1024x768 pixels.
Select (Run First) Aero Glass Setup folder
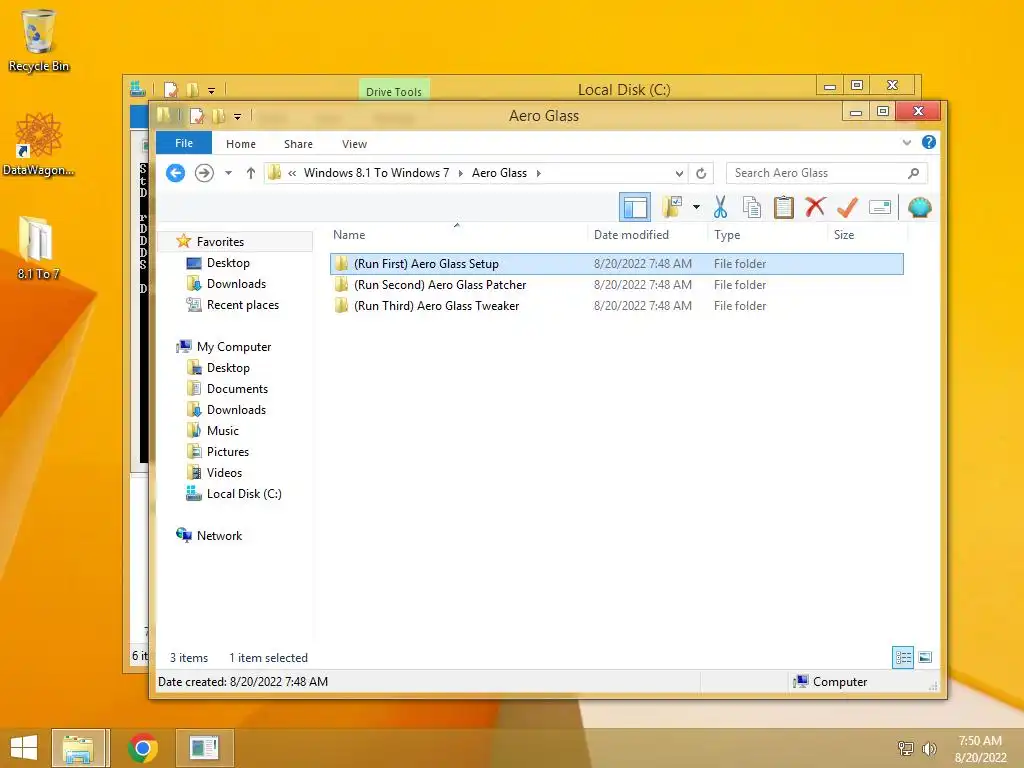tap(616, 264)
